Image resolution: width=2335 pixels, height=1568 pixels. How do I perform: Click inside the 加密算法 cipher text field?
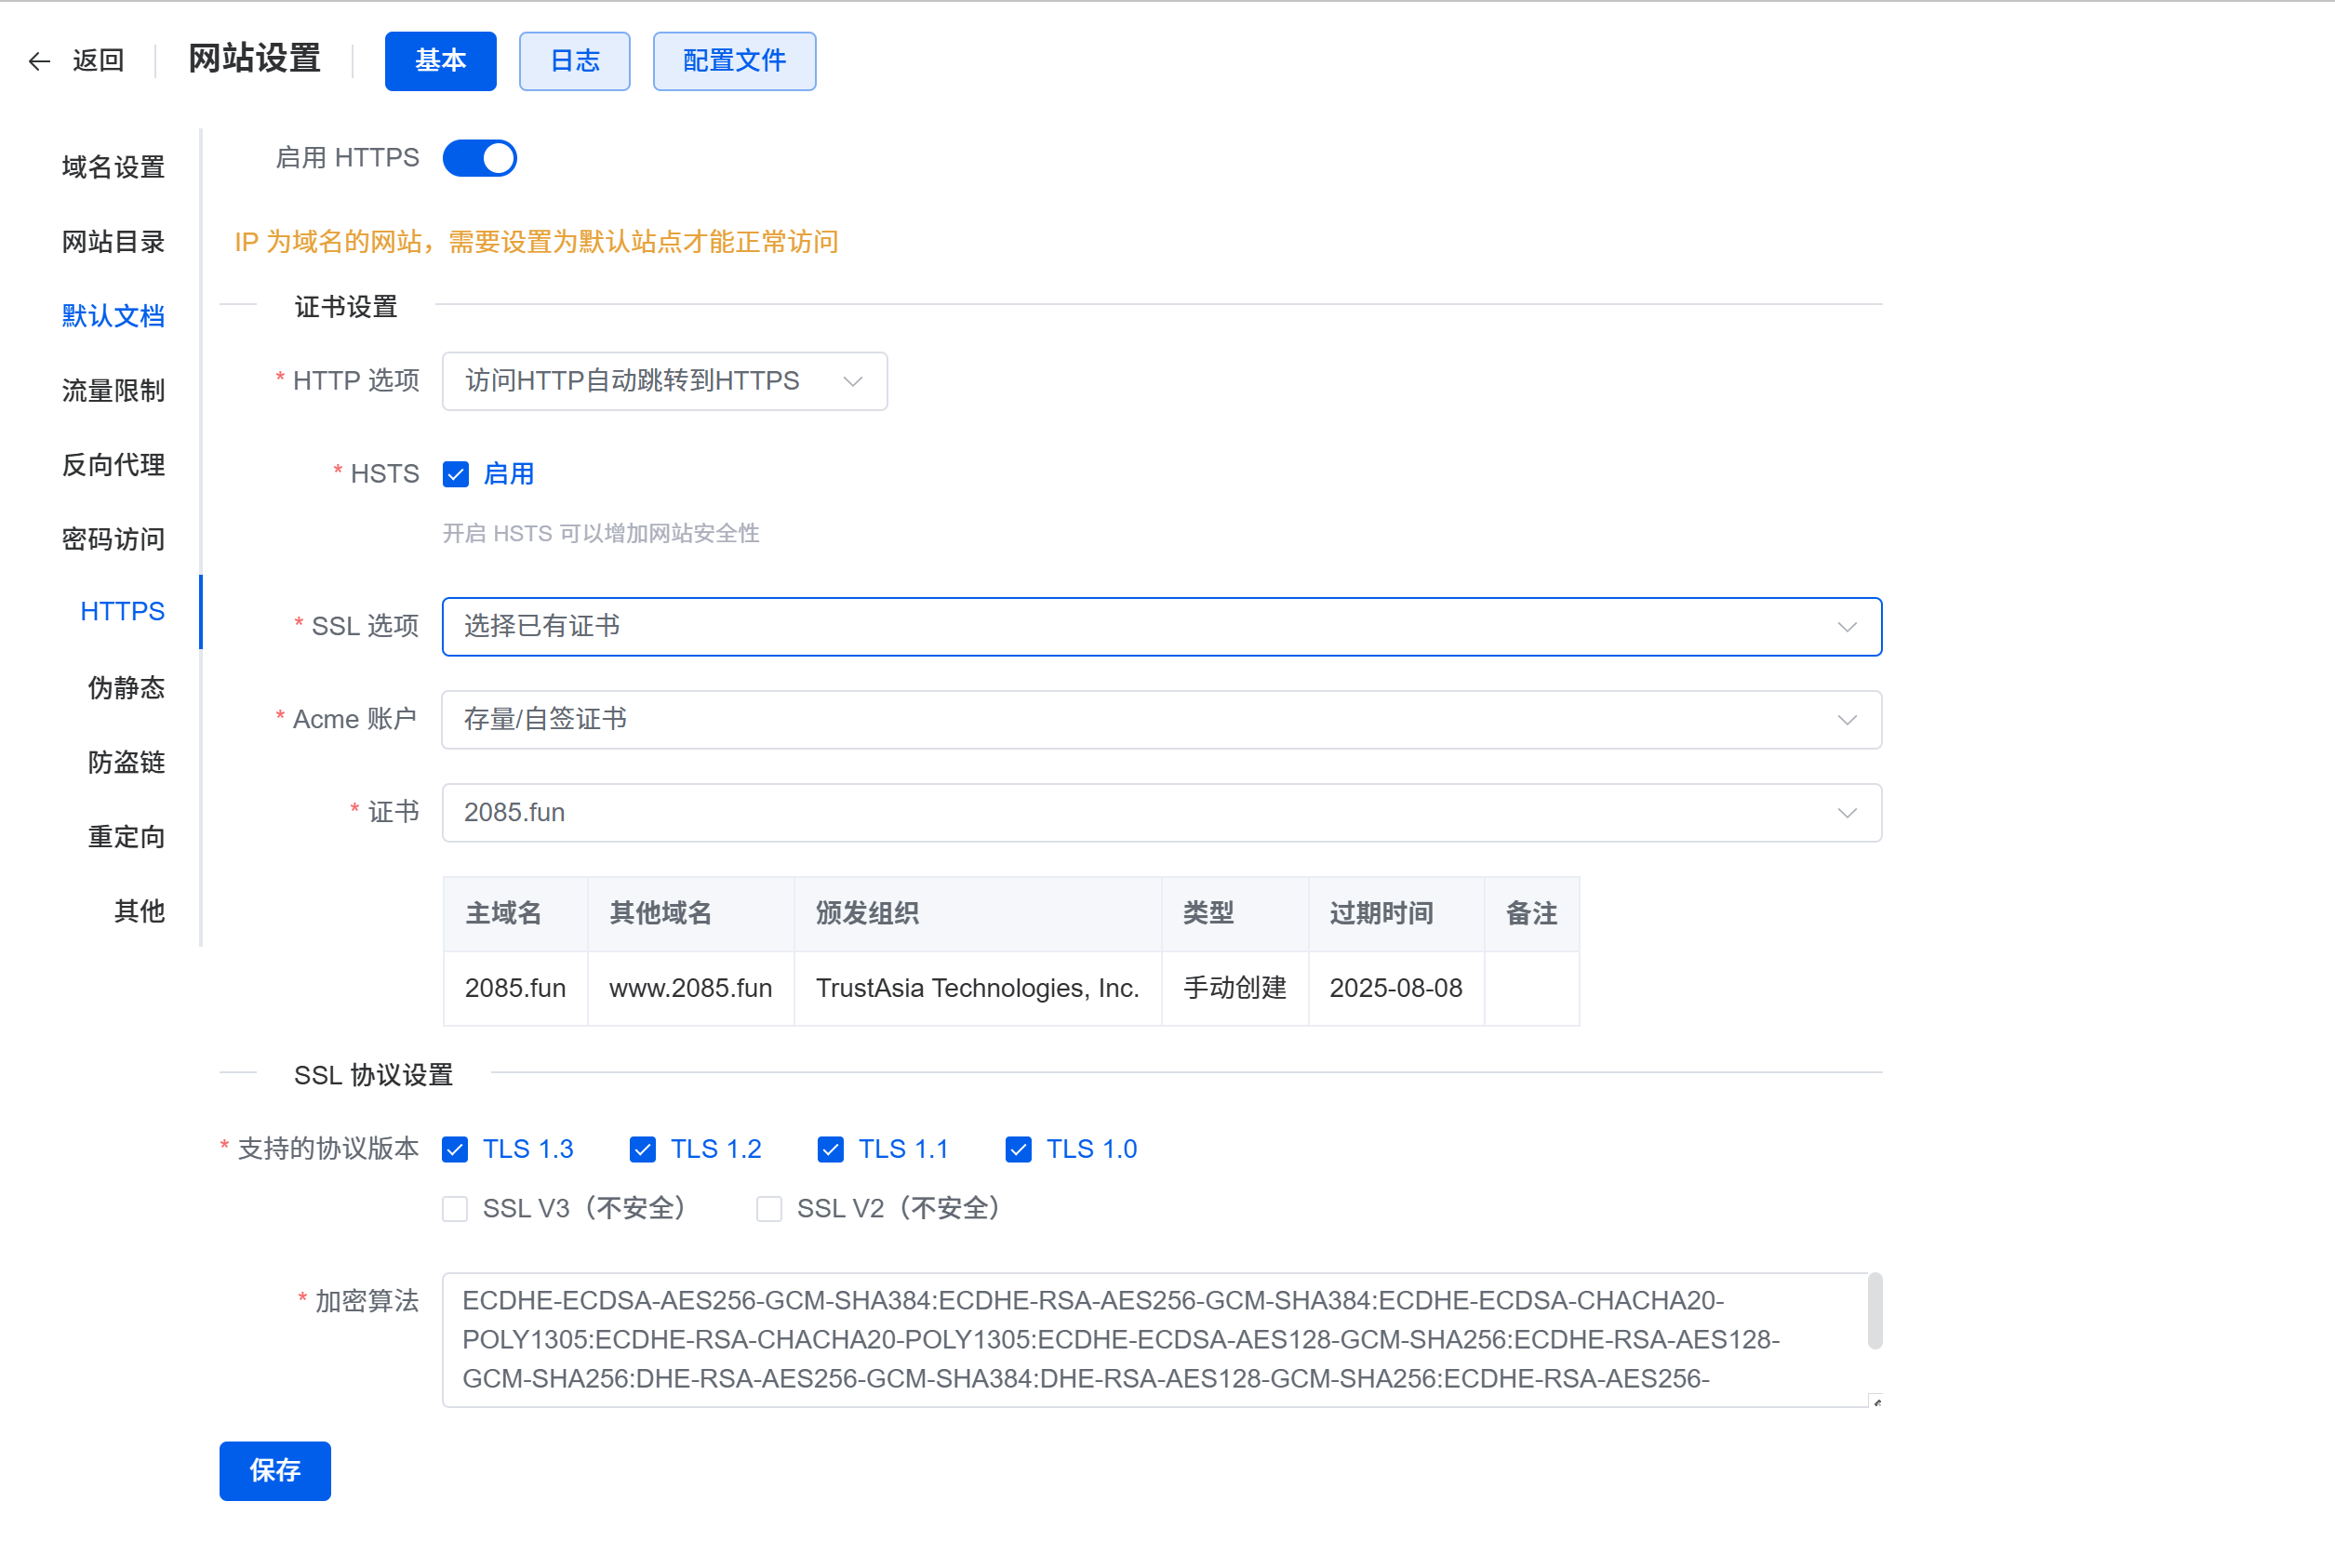(1150, 1339)
